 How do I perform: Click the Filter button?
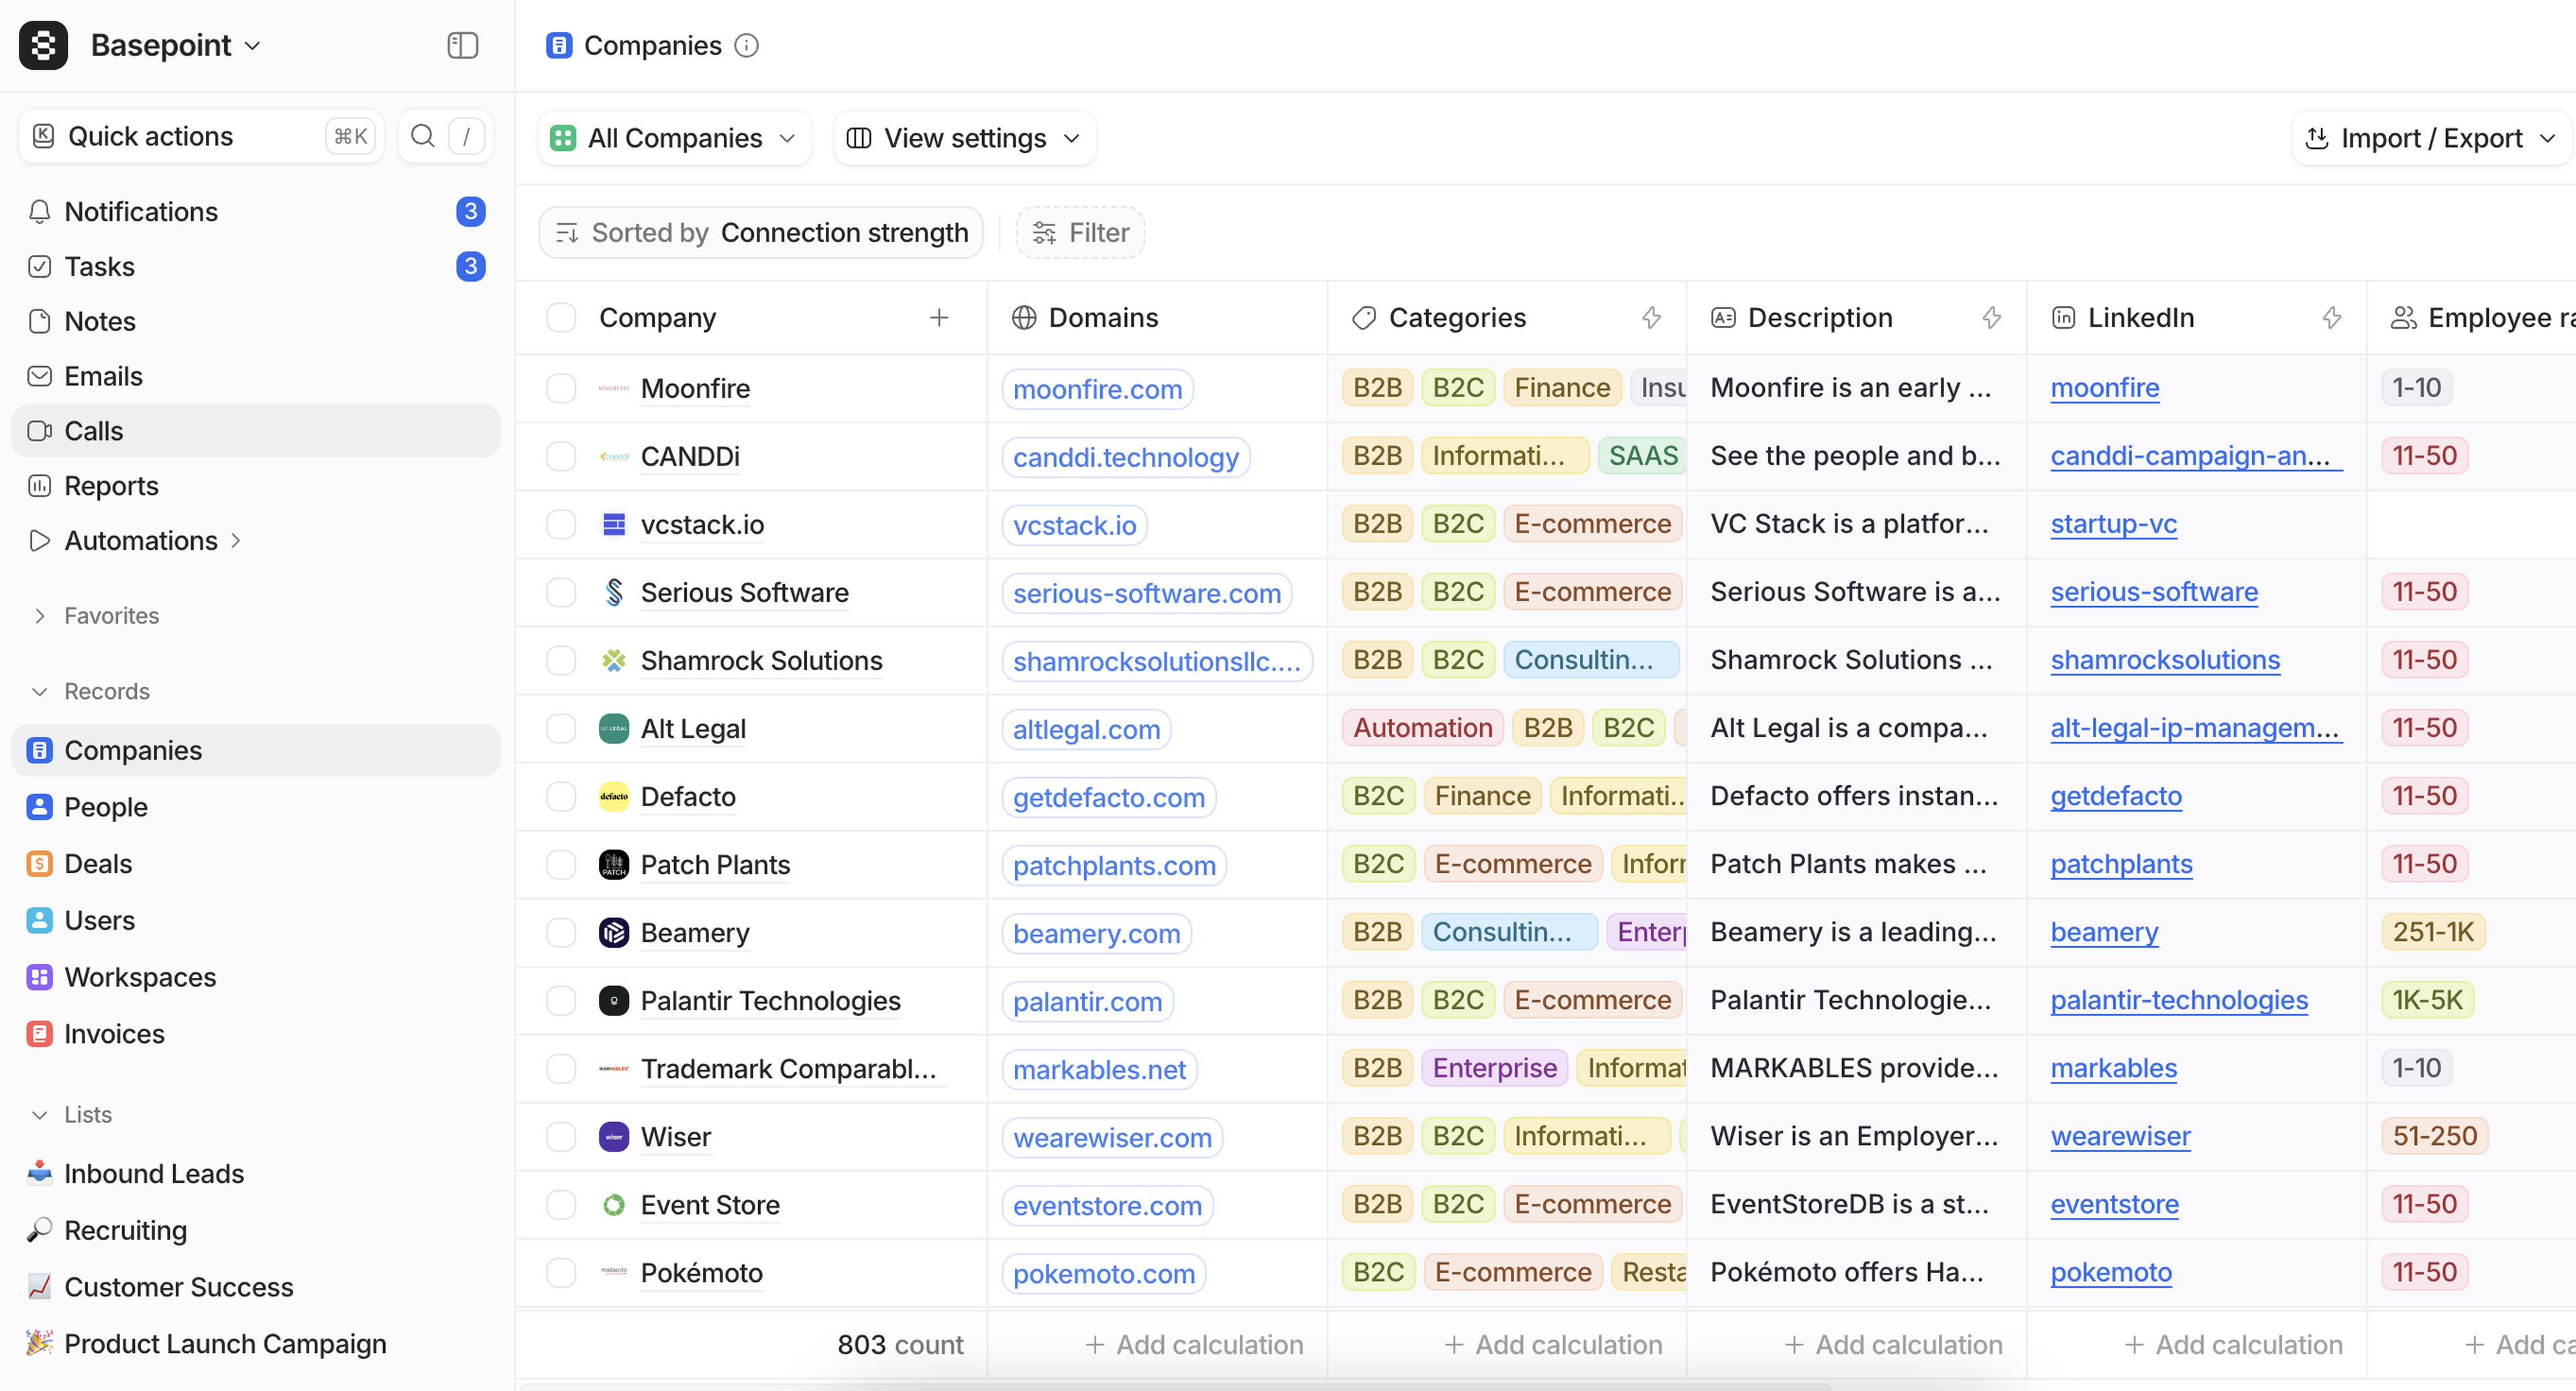tap(1080, 233)
